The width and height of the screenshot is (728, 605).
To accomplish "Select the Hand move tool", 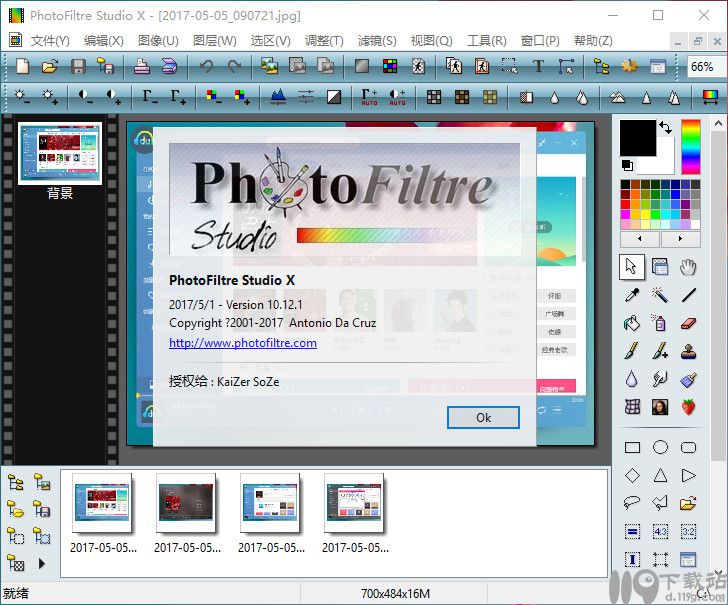I will tap(688, 267).
